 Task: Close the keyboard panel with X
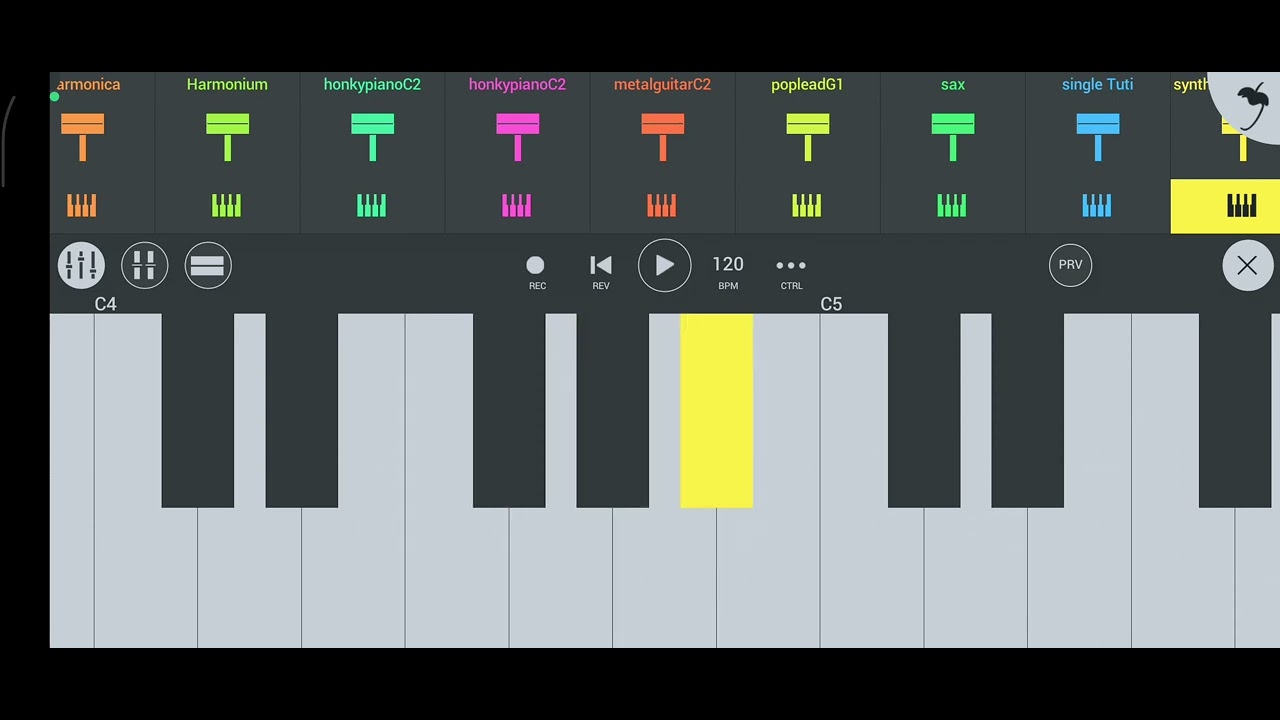coord(1247,266)
